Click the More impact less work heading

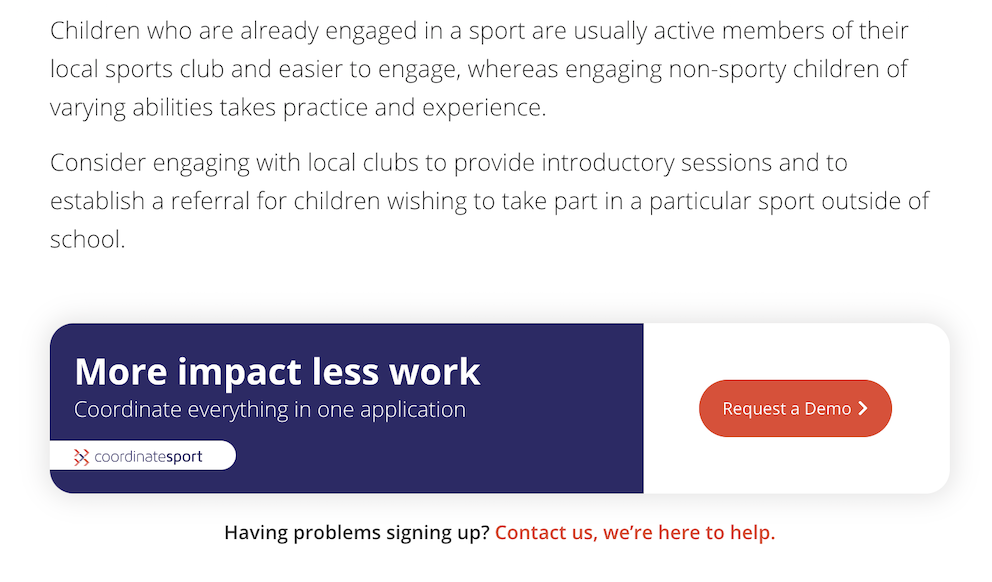tap(277, 371)
